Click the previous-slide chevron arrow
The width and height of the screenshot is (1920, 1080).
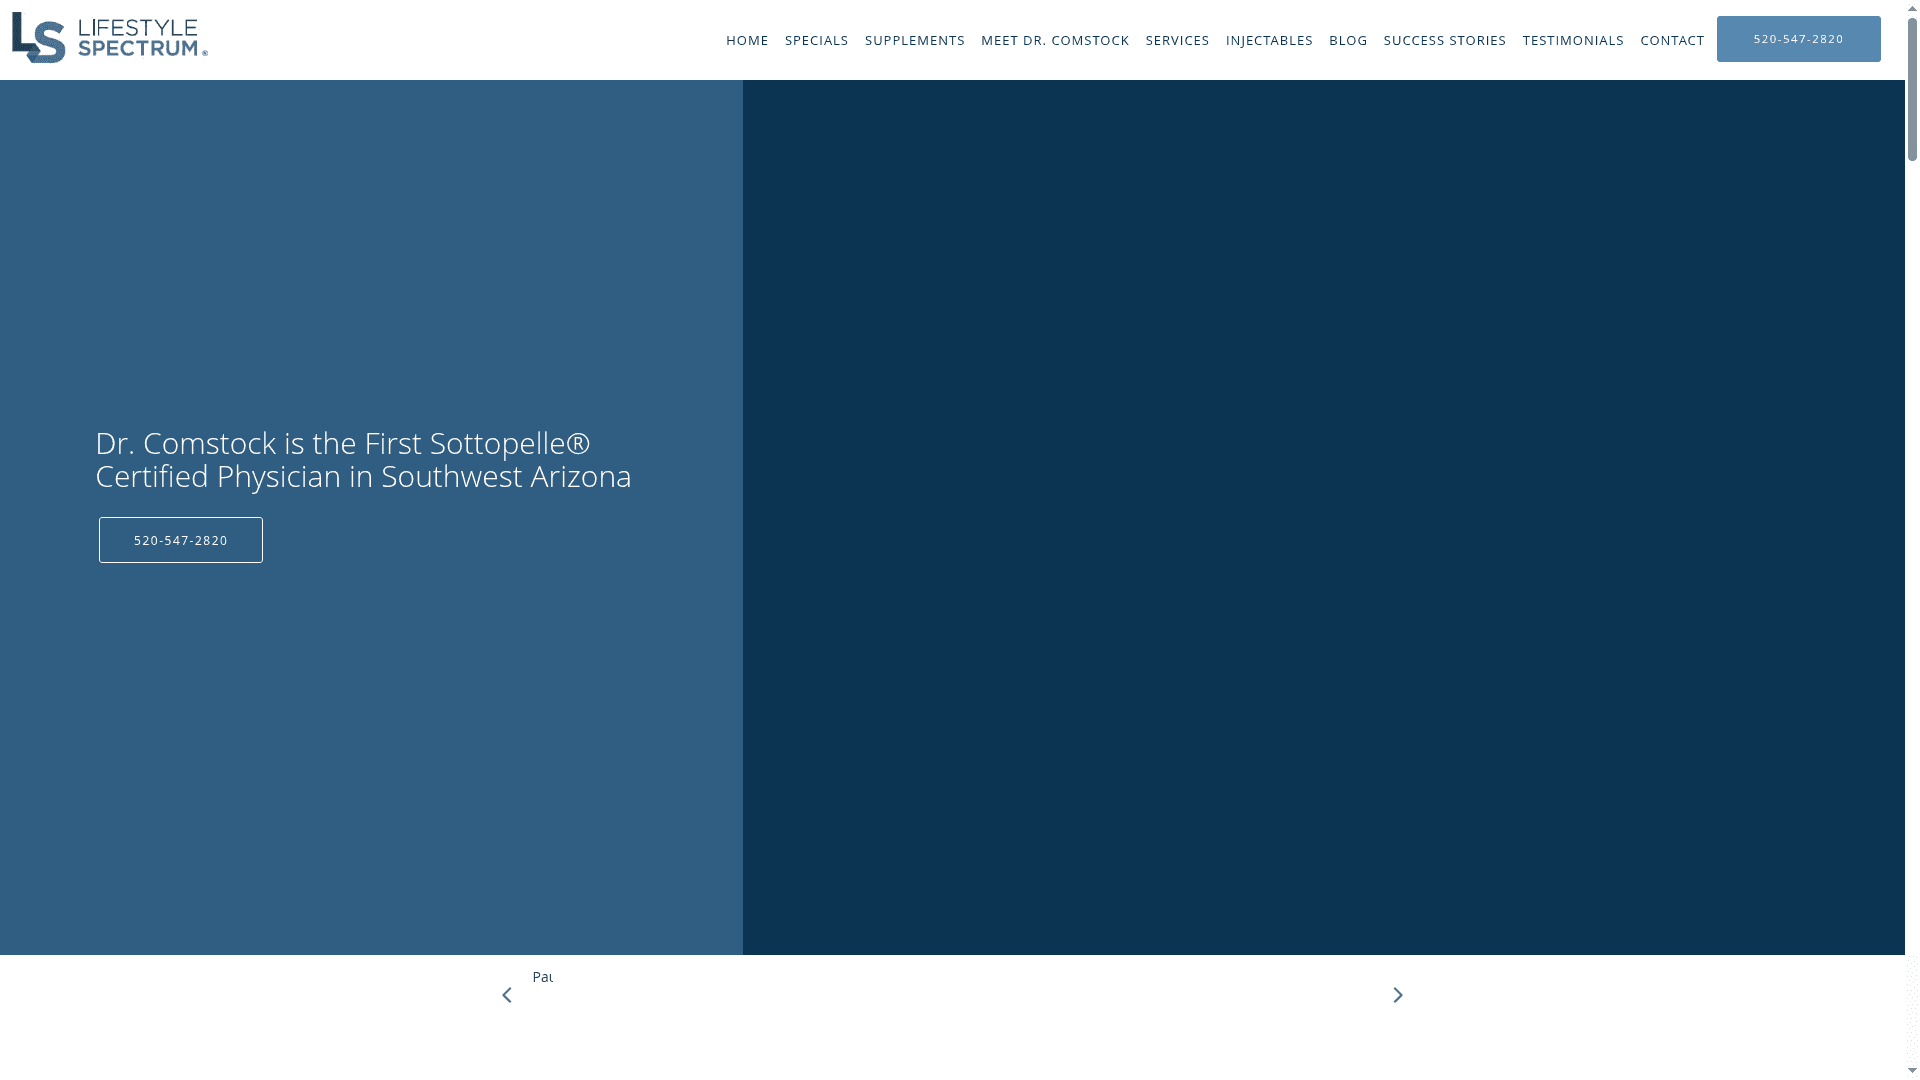[x=507, y=994]
